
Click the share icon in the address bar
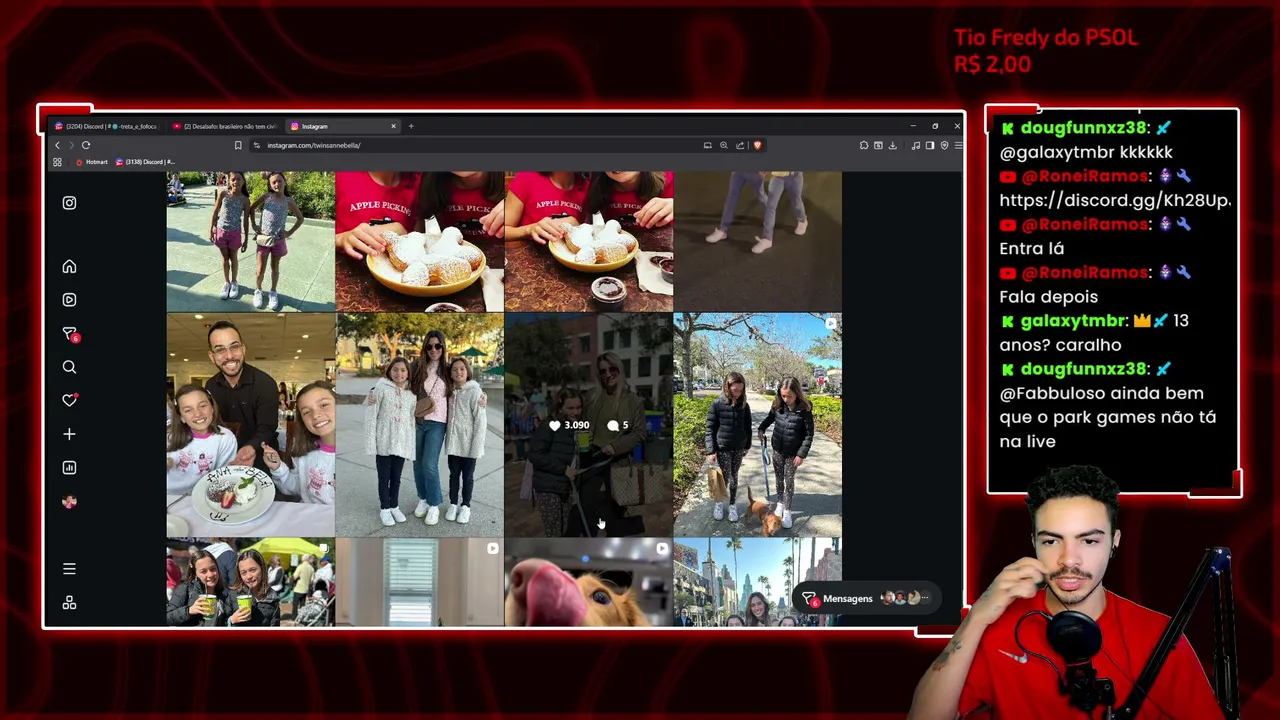click(x=740, y=145)
